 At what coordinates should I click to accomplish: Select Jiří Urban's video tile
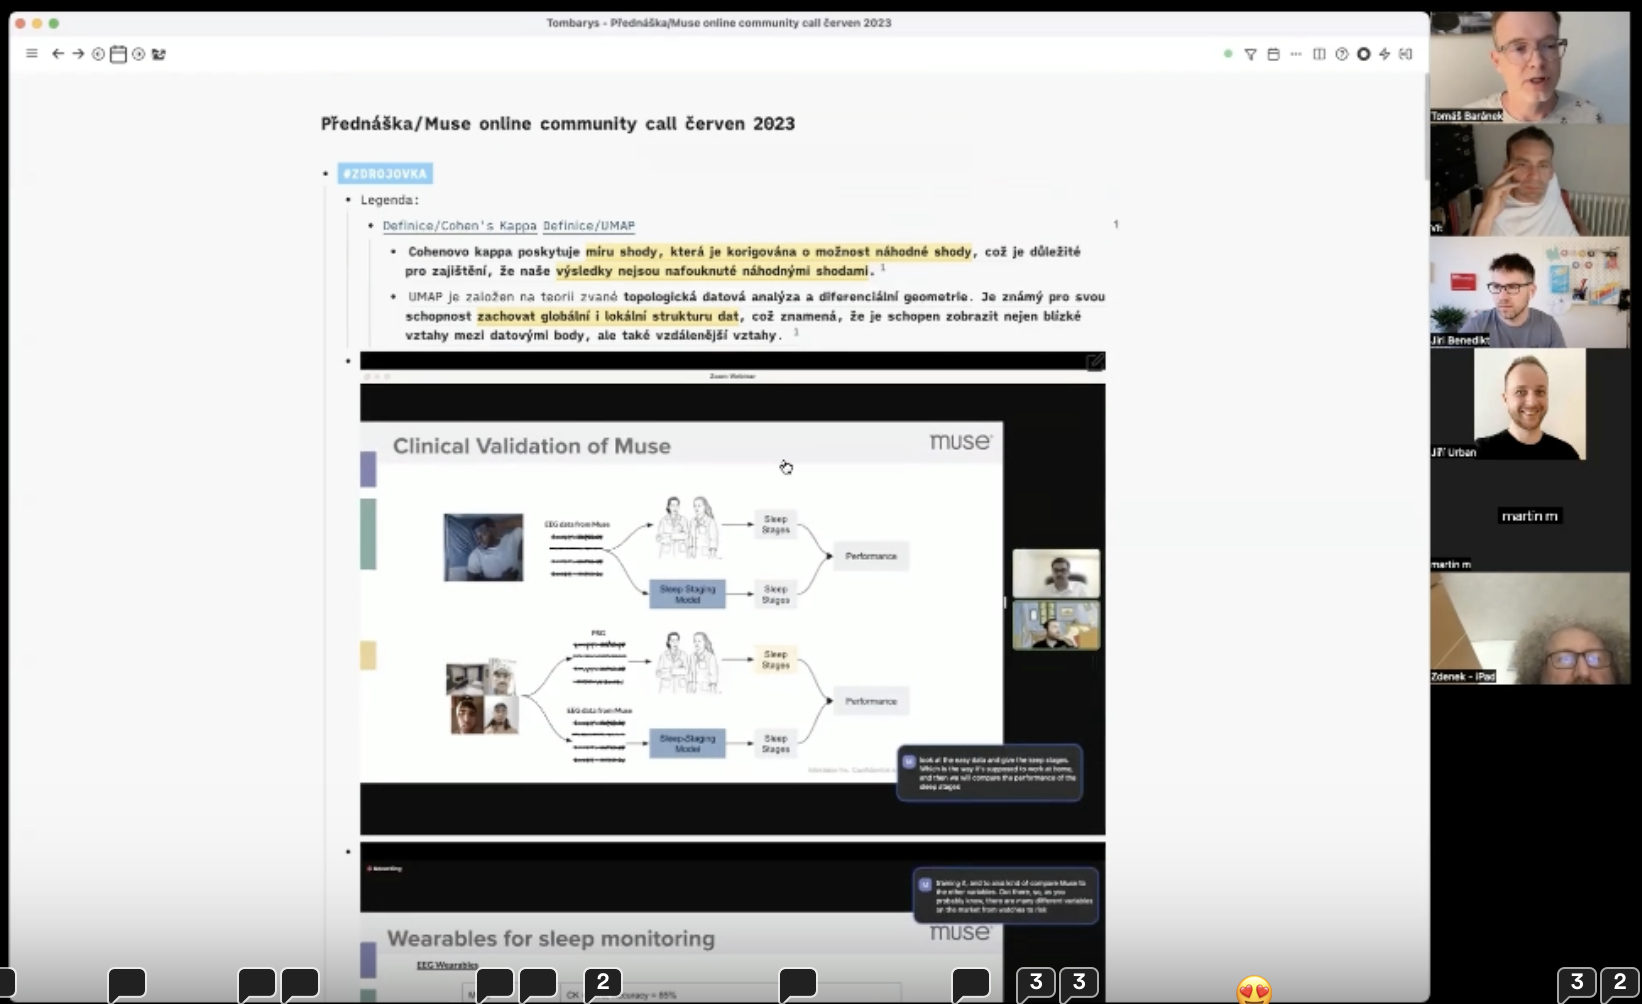coord(1529,404)
